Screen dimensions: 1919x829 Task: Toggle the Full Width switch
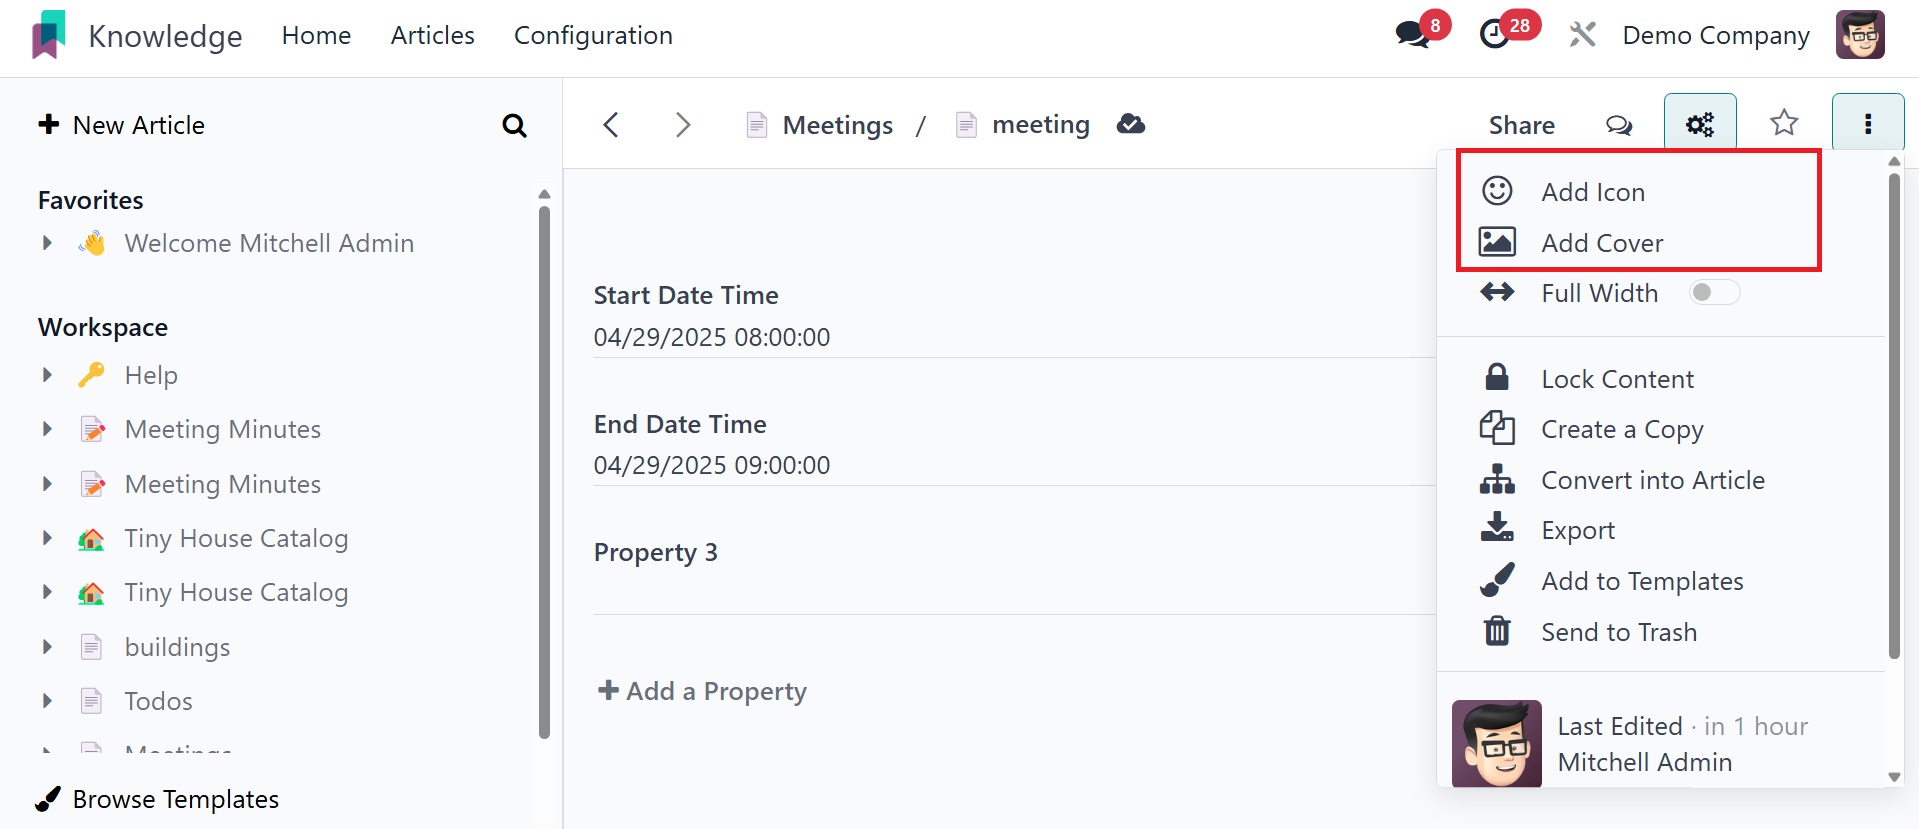pyautogui.click(x=1713, y=293)
